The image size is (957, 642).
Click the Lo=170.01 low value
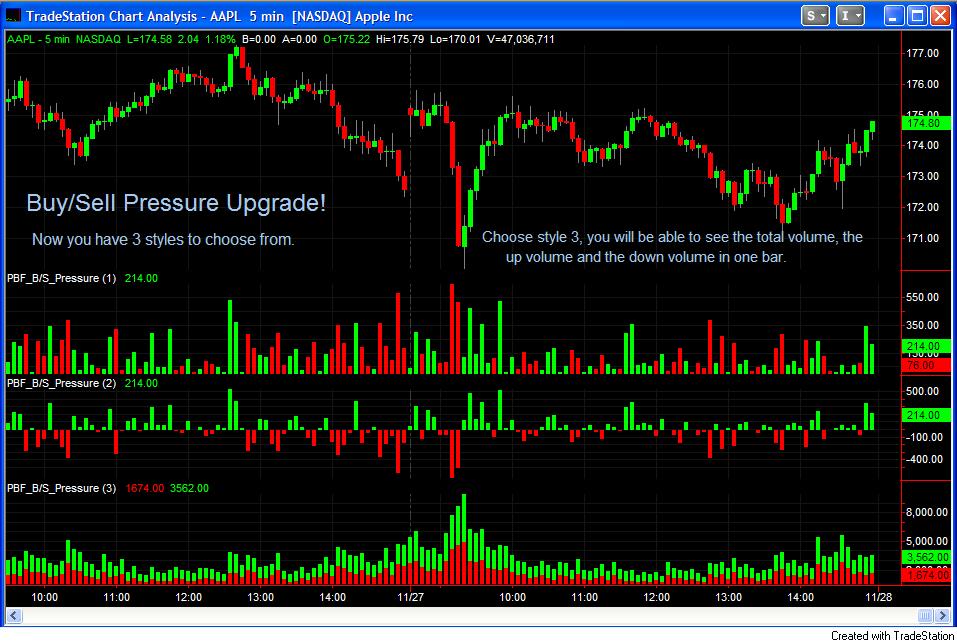pos(455,39)
